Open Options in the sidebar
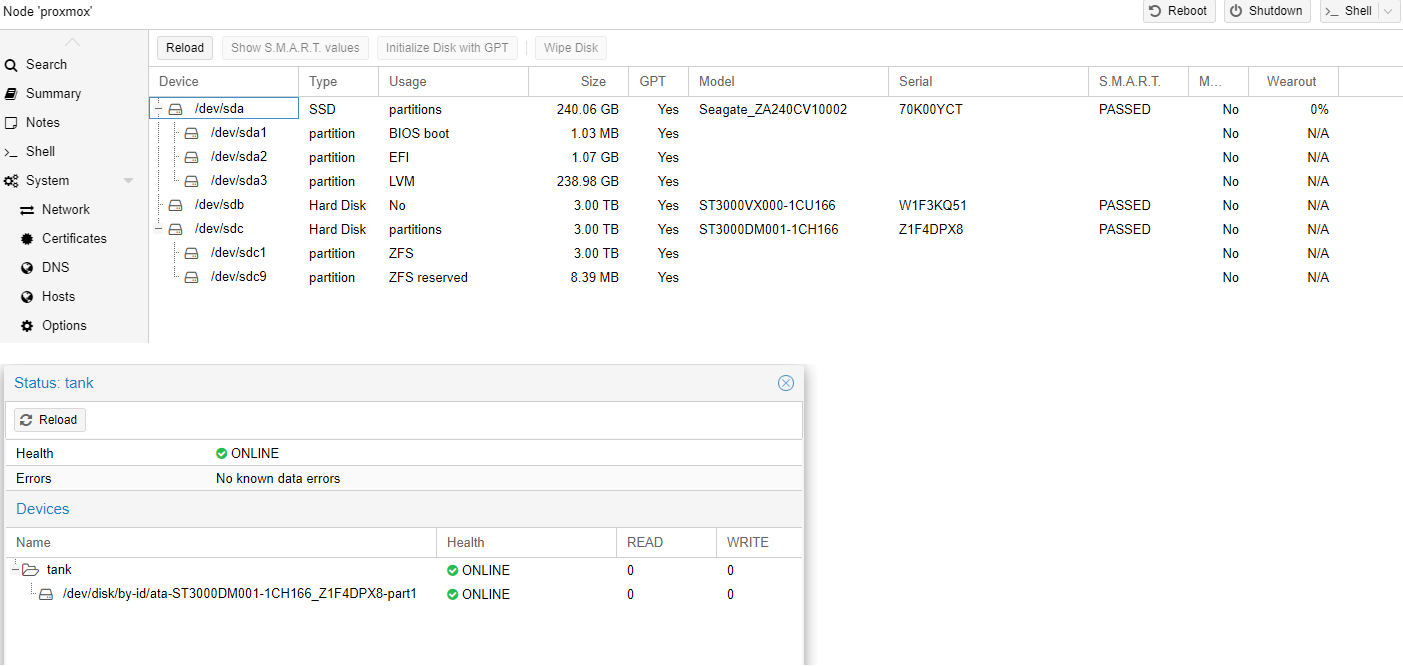The height and width of the screenshot is (666, 1403). pyautogui.click(x=64, y=325)
